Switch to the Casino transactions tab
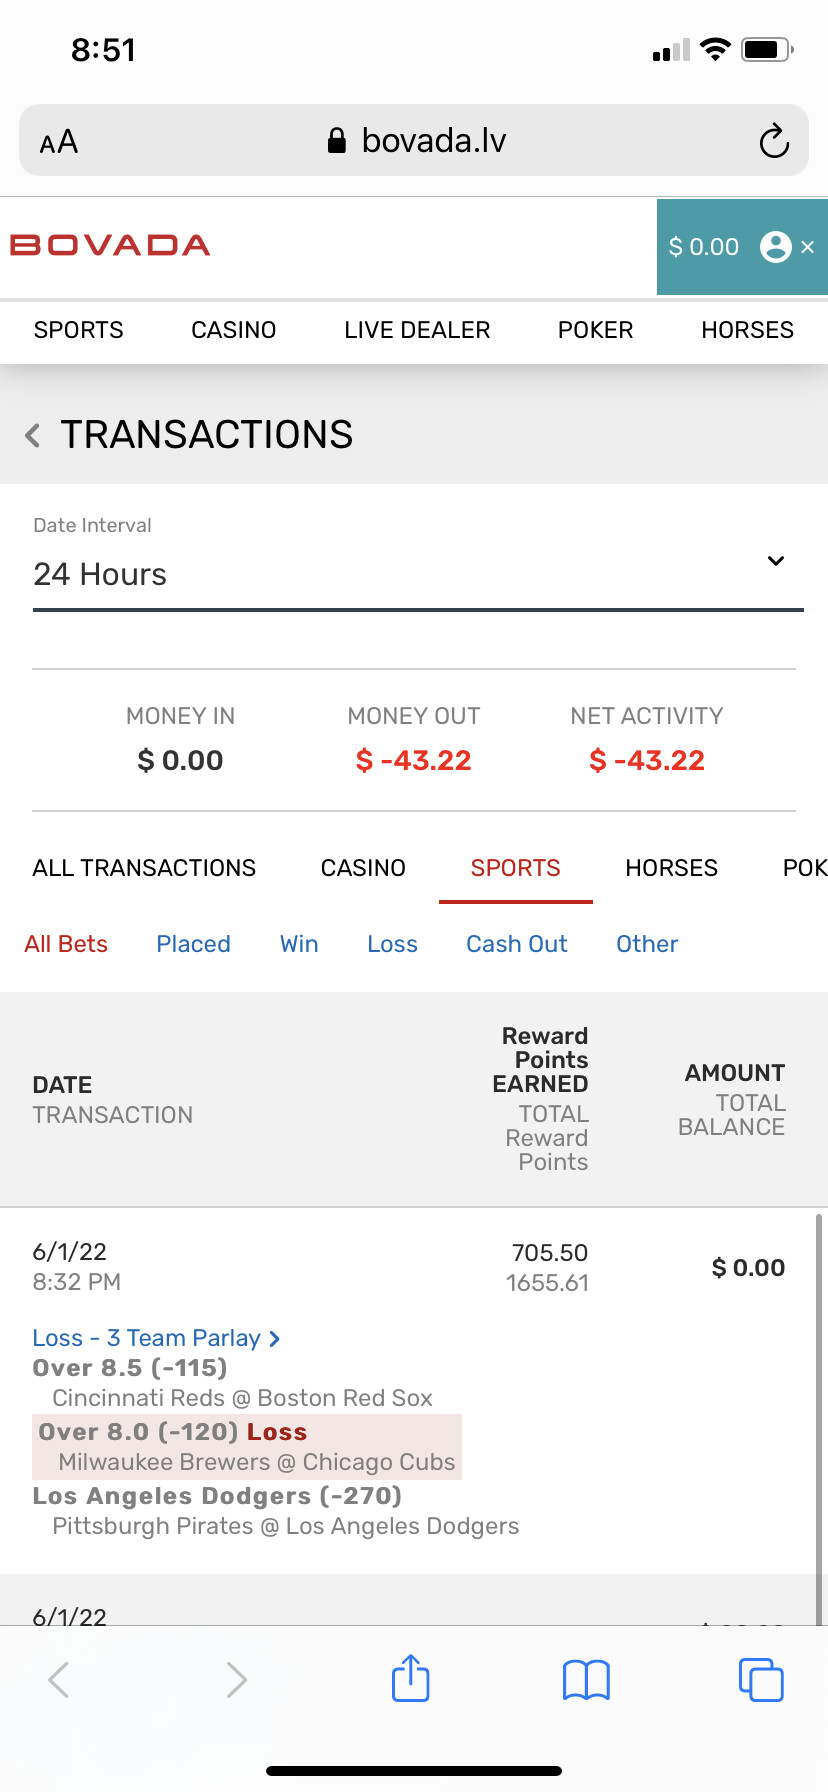 tap(363, 868)
